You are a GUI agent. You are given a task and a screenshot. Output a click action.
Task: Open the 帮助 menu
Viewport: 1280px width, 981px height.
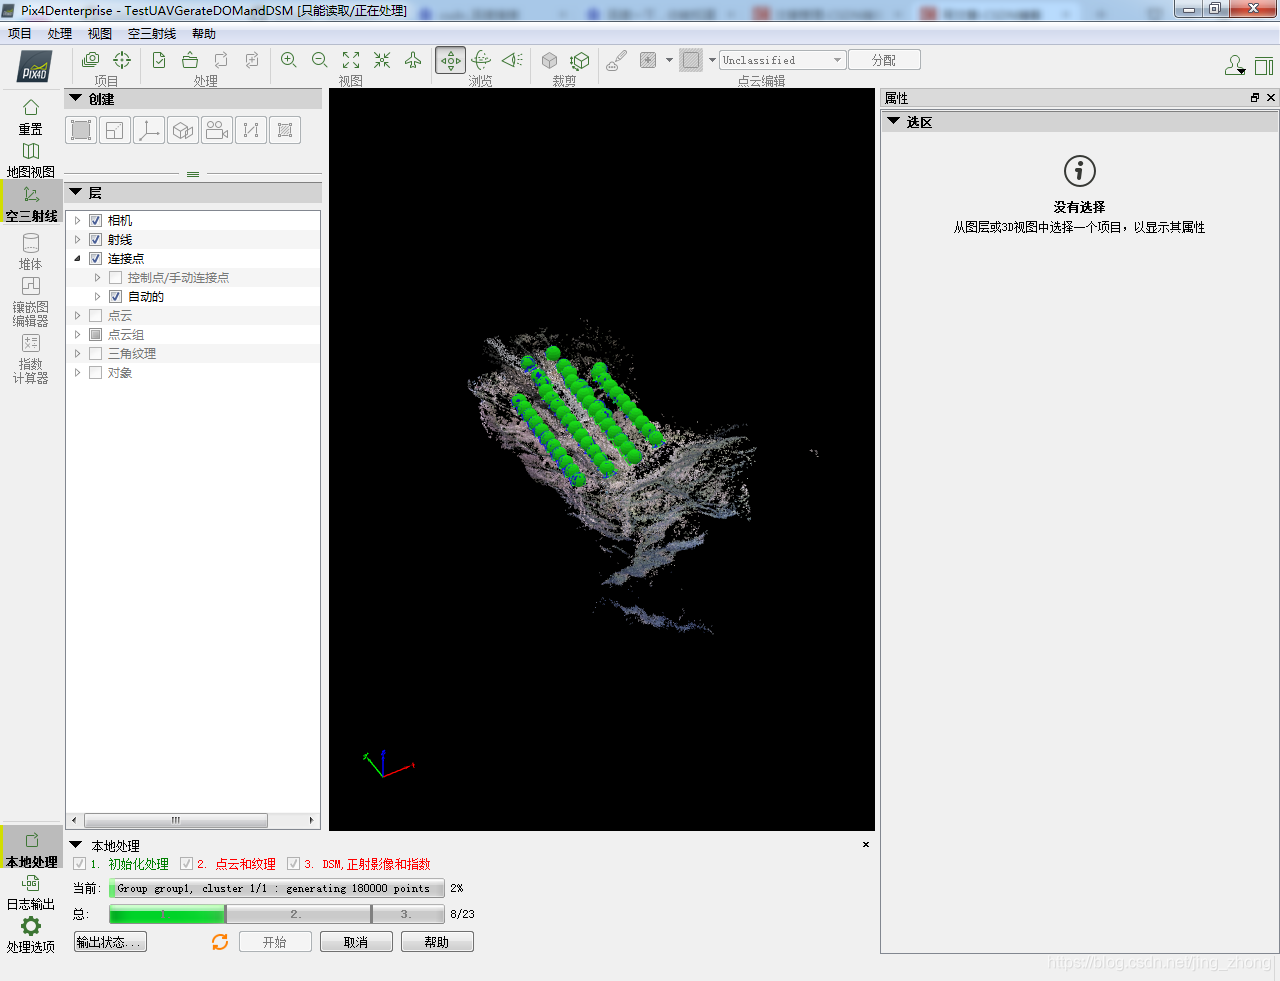(x=204, y=34)
